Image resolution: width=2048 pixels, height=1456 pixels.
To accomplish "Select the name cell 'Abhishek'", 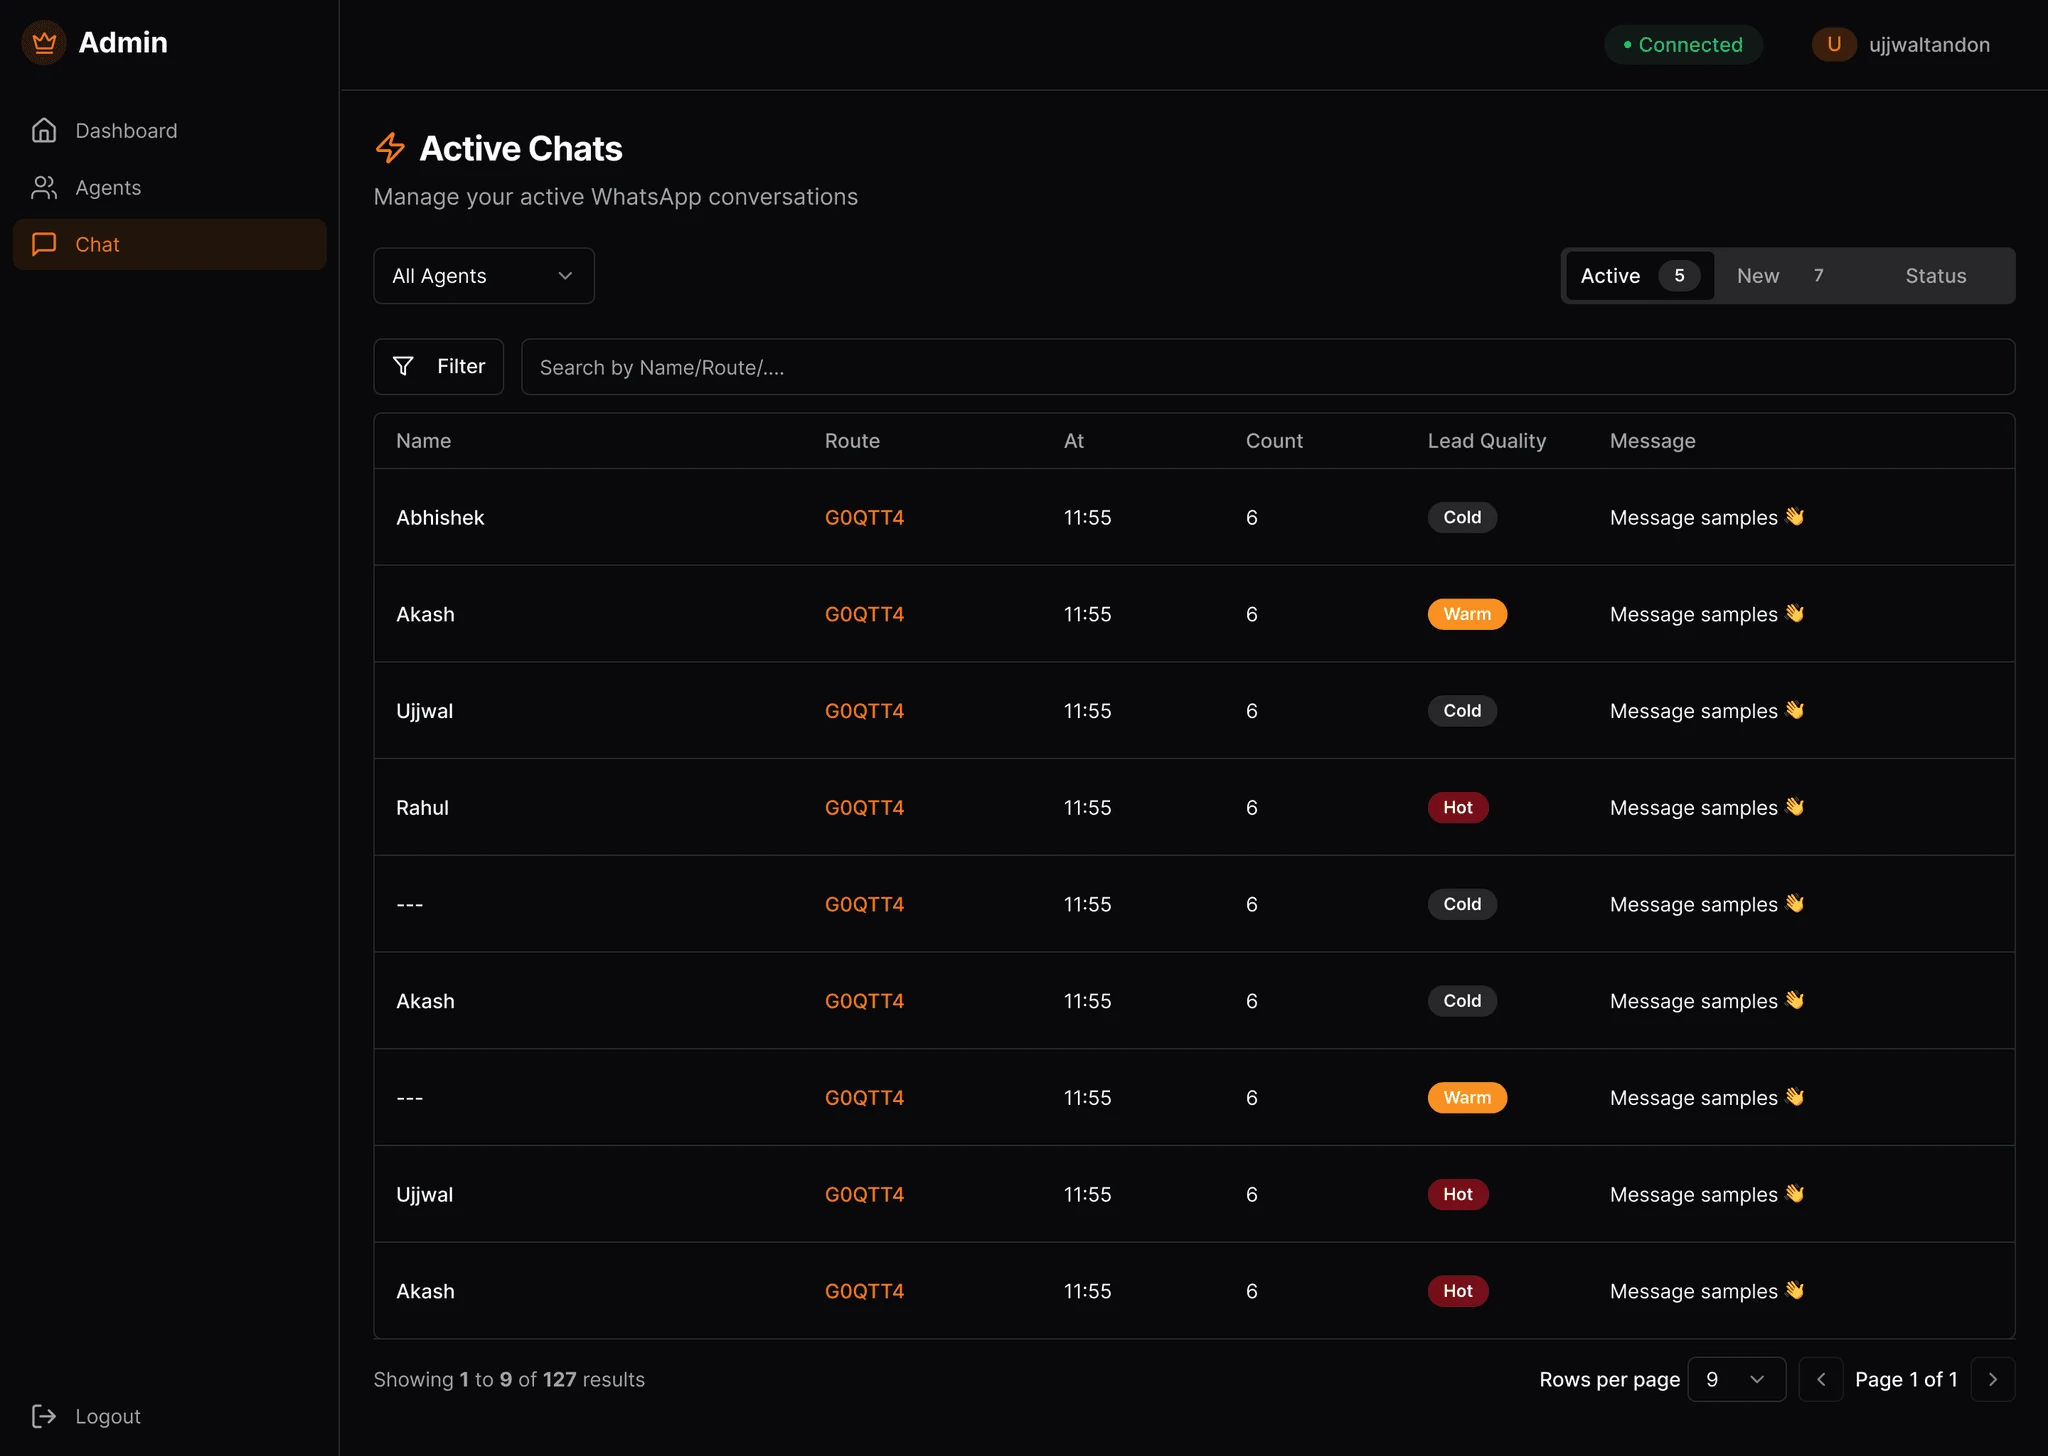I will [440, 518].
